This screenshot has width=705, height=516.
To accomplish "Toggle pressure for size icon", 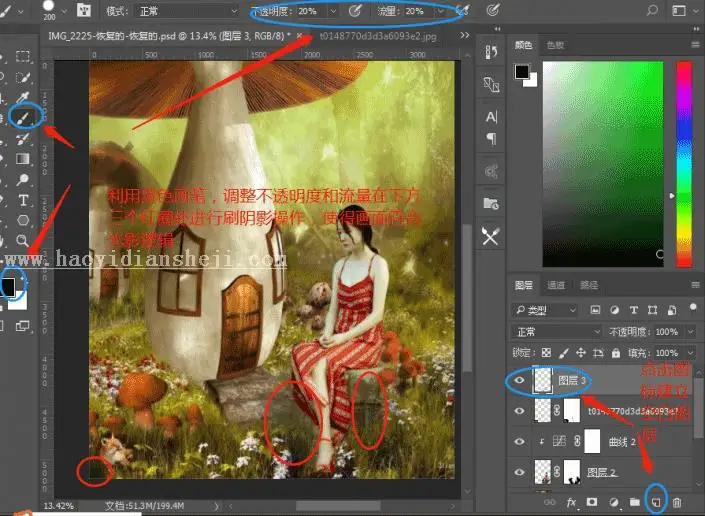I will point(493,10).
